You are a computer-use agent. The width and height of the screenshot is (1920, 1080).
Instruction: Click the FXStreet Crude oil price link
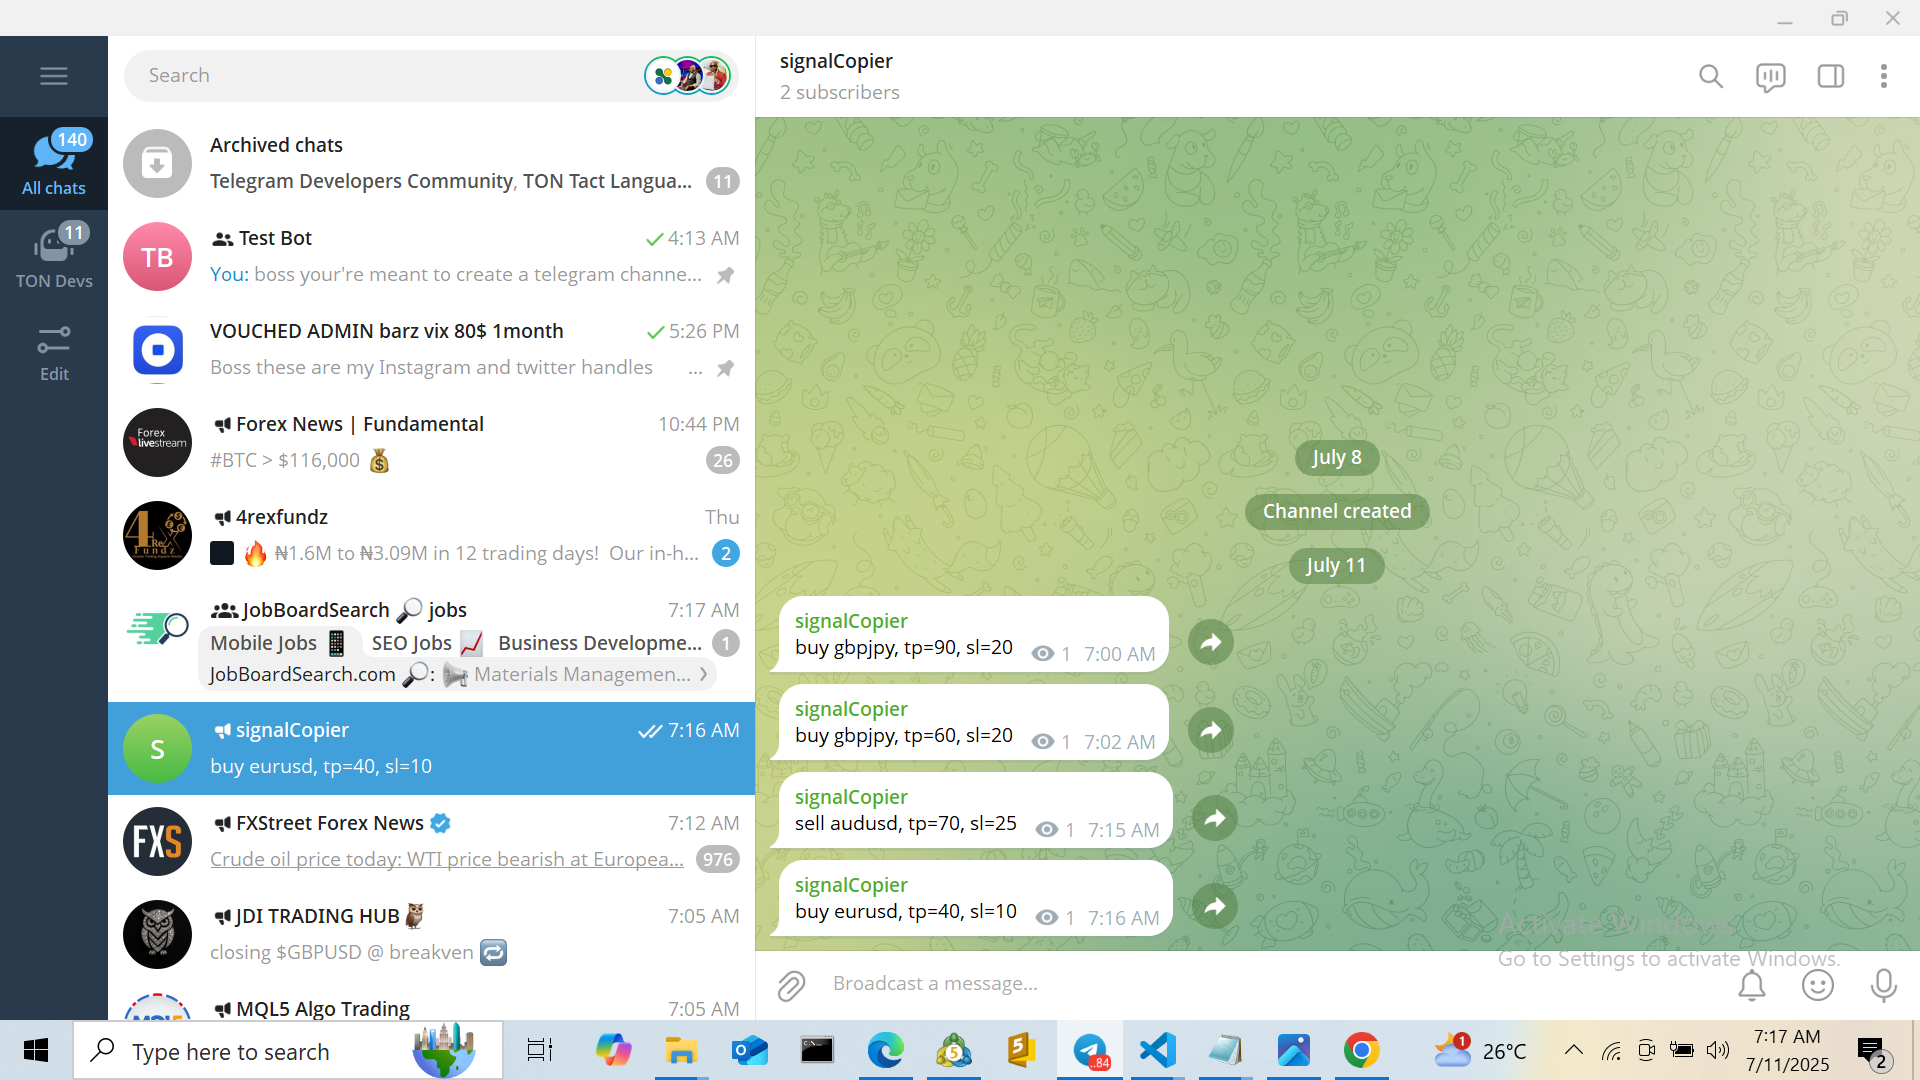[x=447, y=859]
